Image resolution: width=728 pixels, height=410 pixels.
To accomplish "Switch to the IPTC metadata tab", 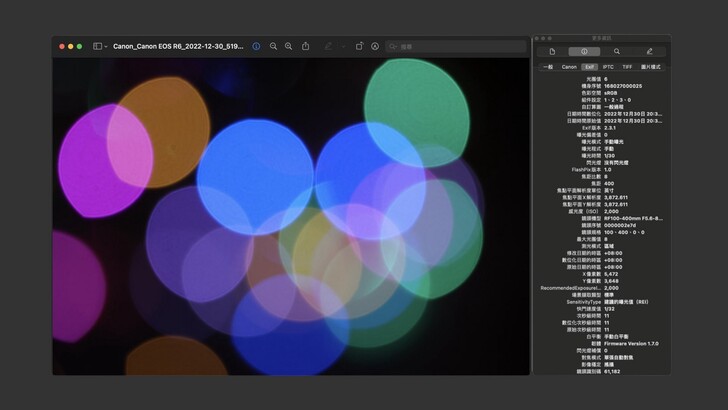I will point(608,67).
